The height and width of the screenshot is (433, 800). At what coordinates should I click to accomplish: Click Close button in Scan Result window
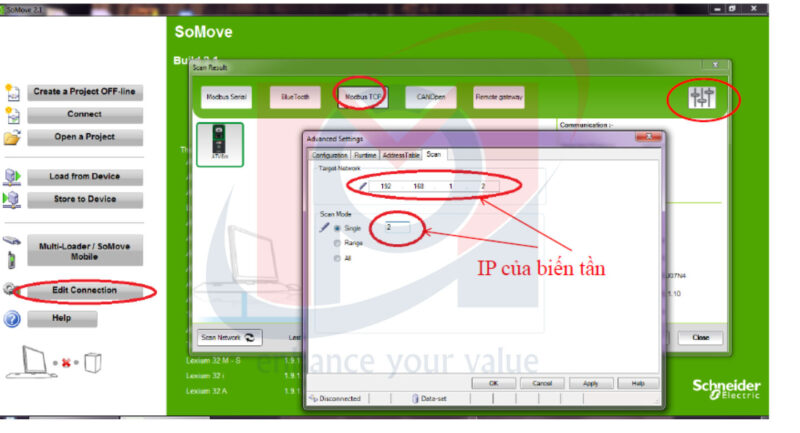pyautogui.click(x=701, y=338)
